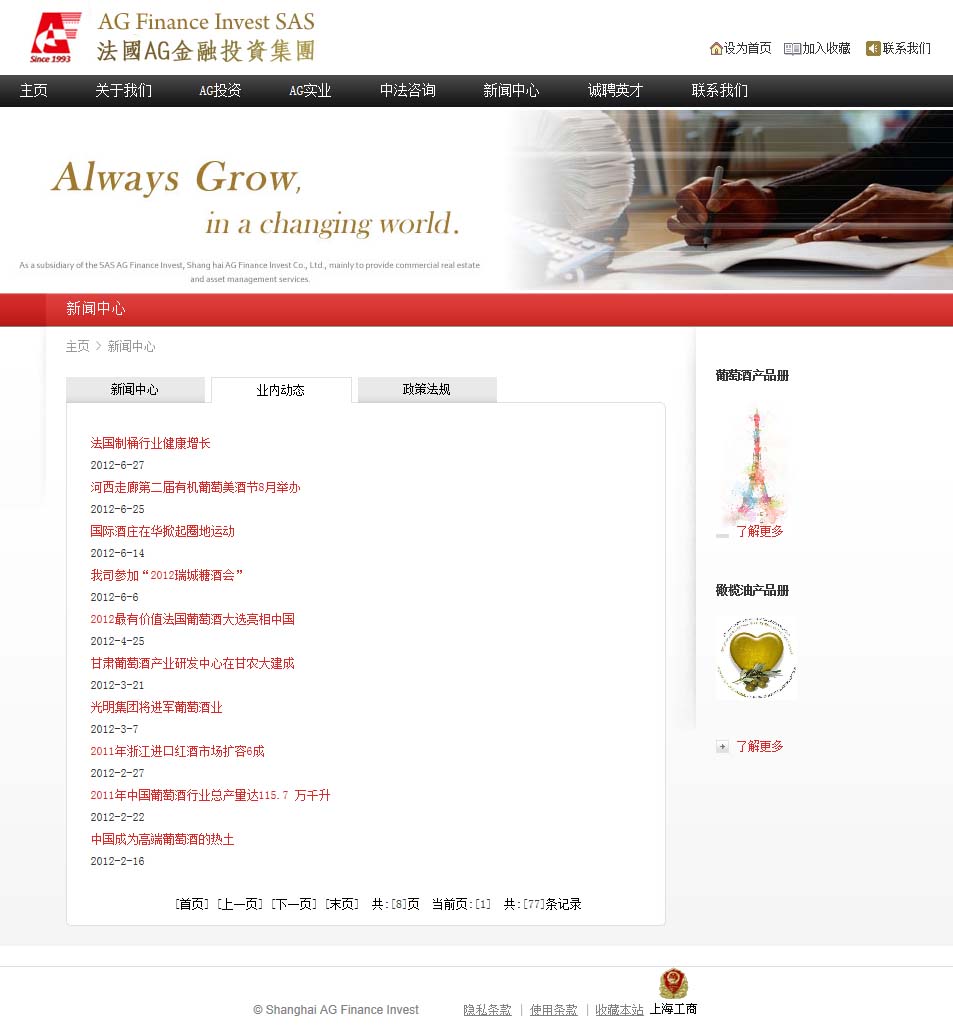This screenshot has height=1028, width=953.
Task: Go to the next page via 下一页
Action: tap(294, 904)
